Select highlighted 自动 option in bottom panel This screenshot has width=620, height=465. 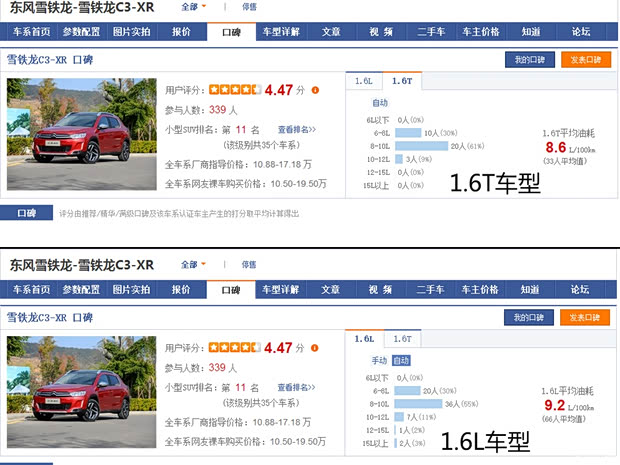401,361
